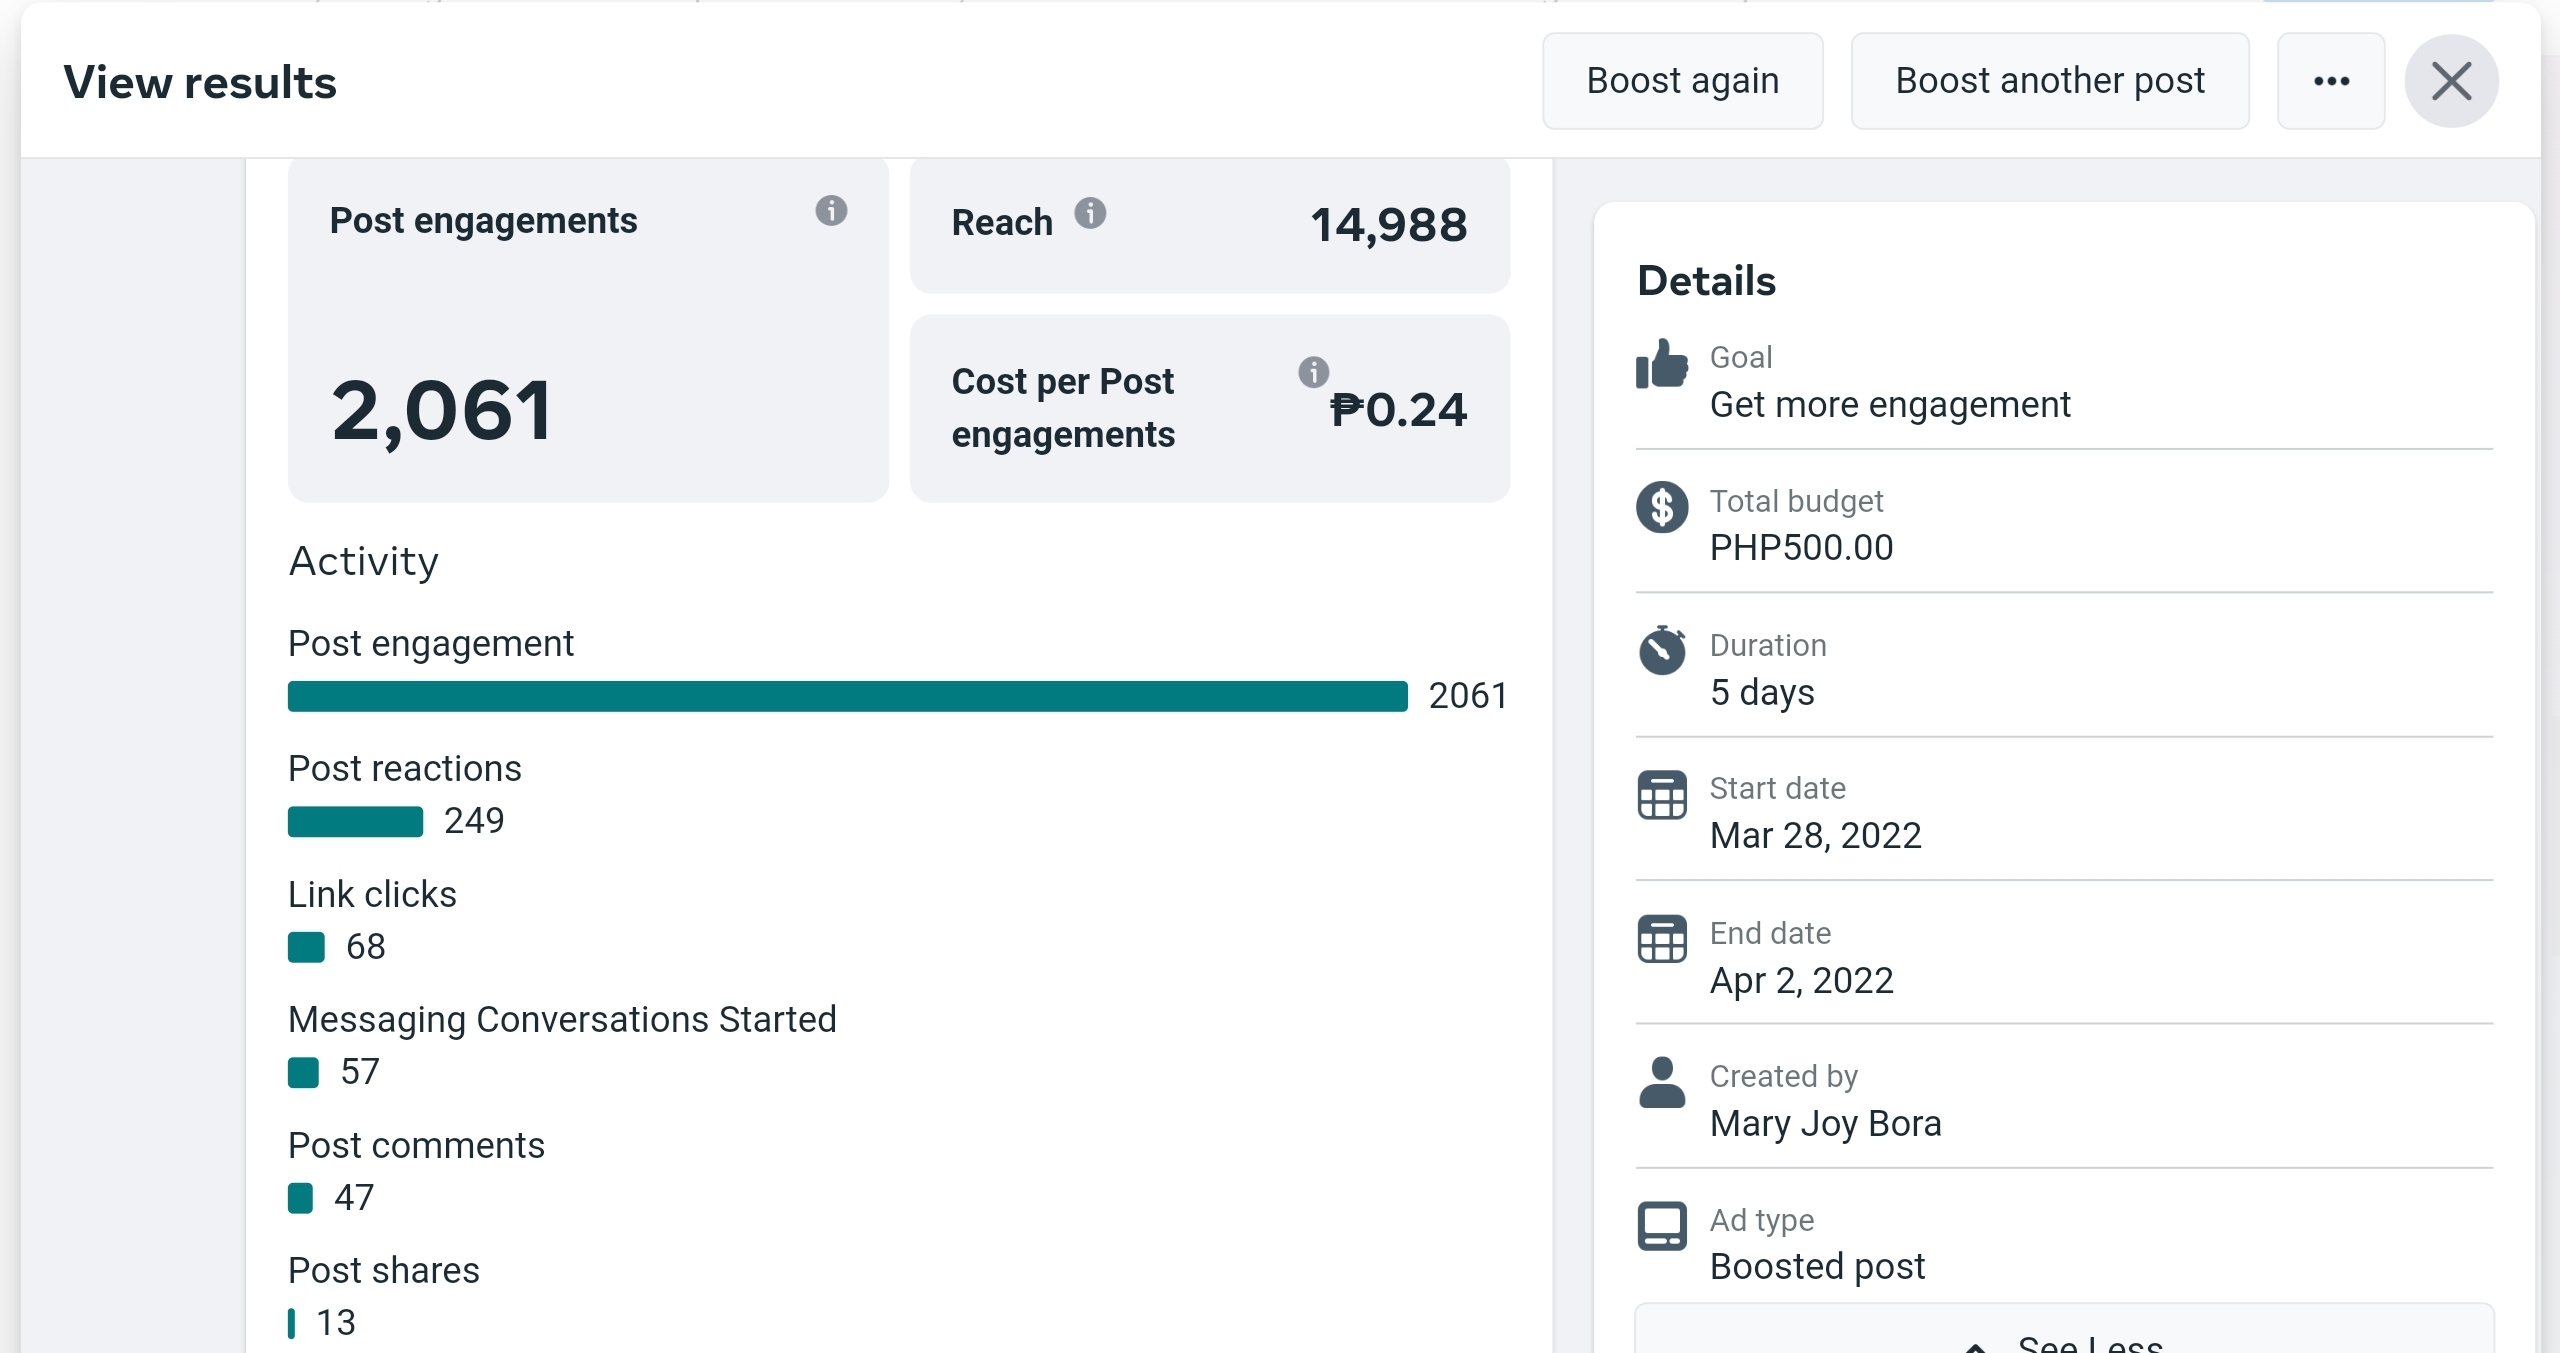Click the Start date calendar icon
The width and height of the screenshot is (2560, 1353).
[1662, 795]
